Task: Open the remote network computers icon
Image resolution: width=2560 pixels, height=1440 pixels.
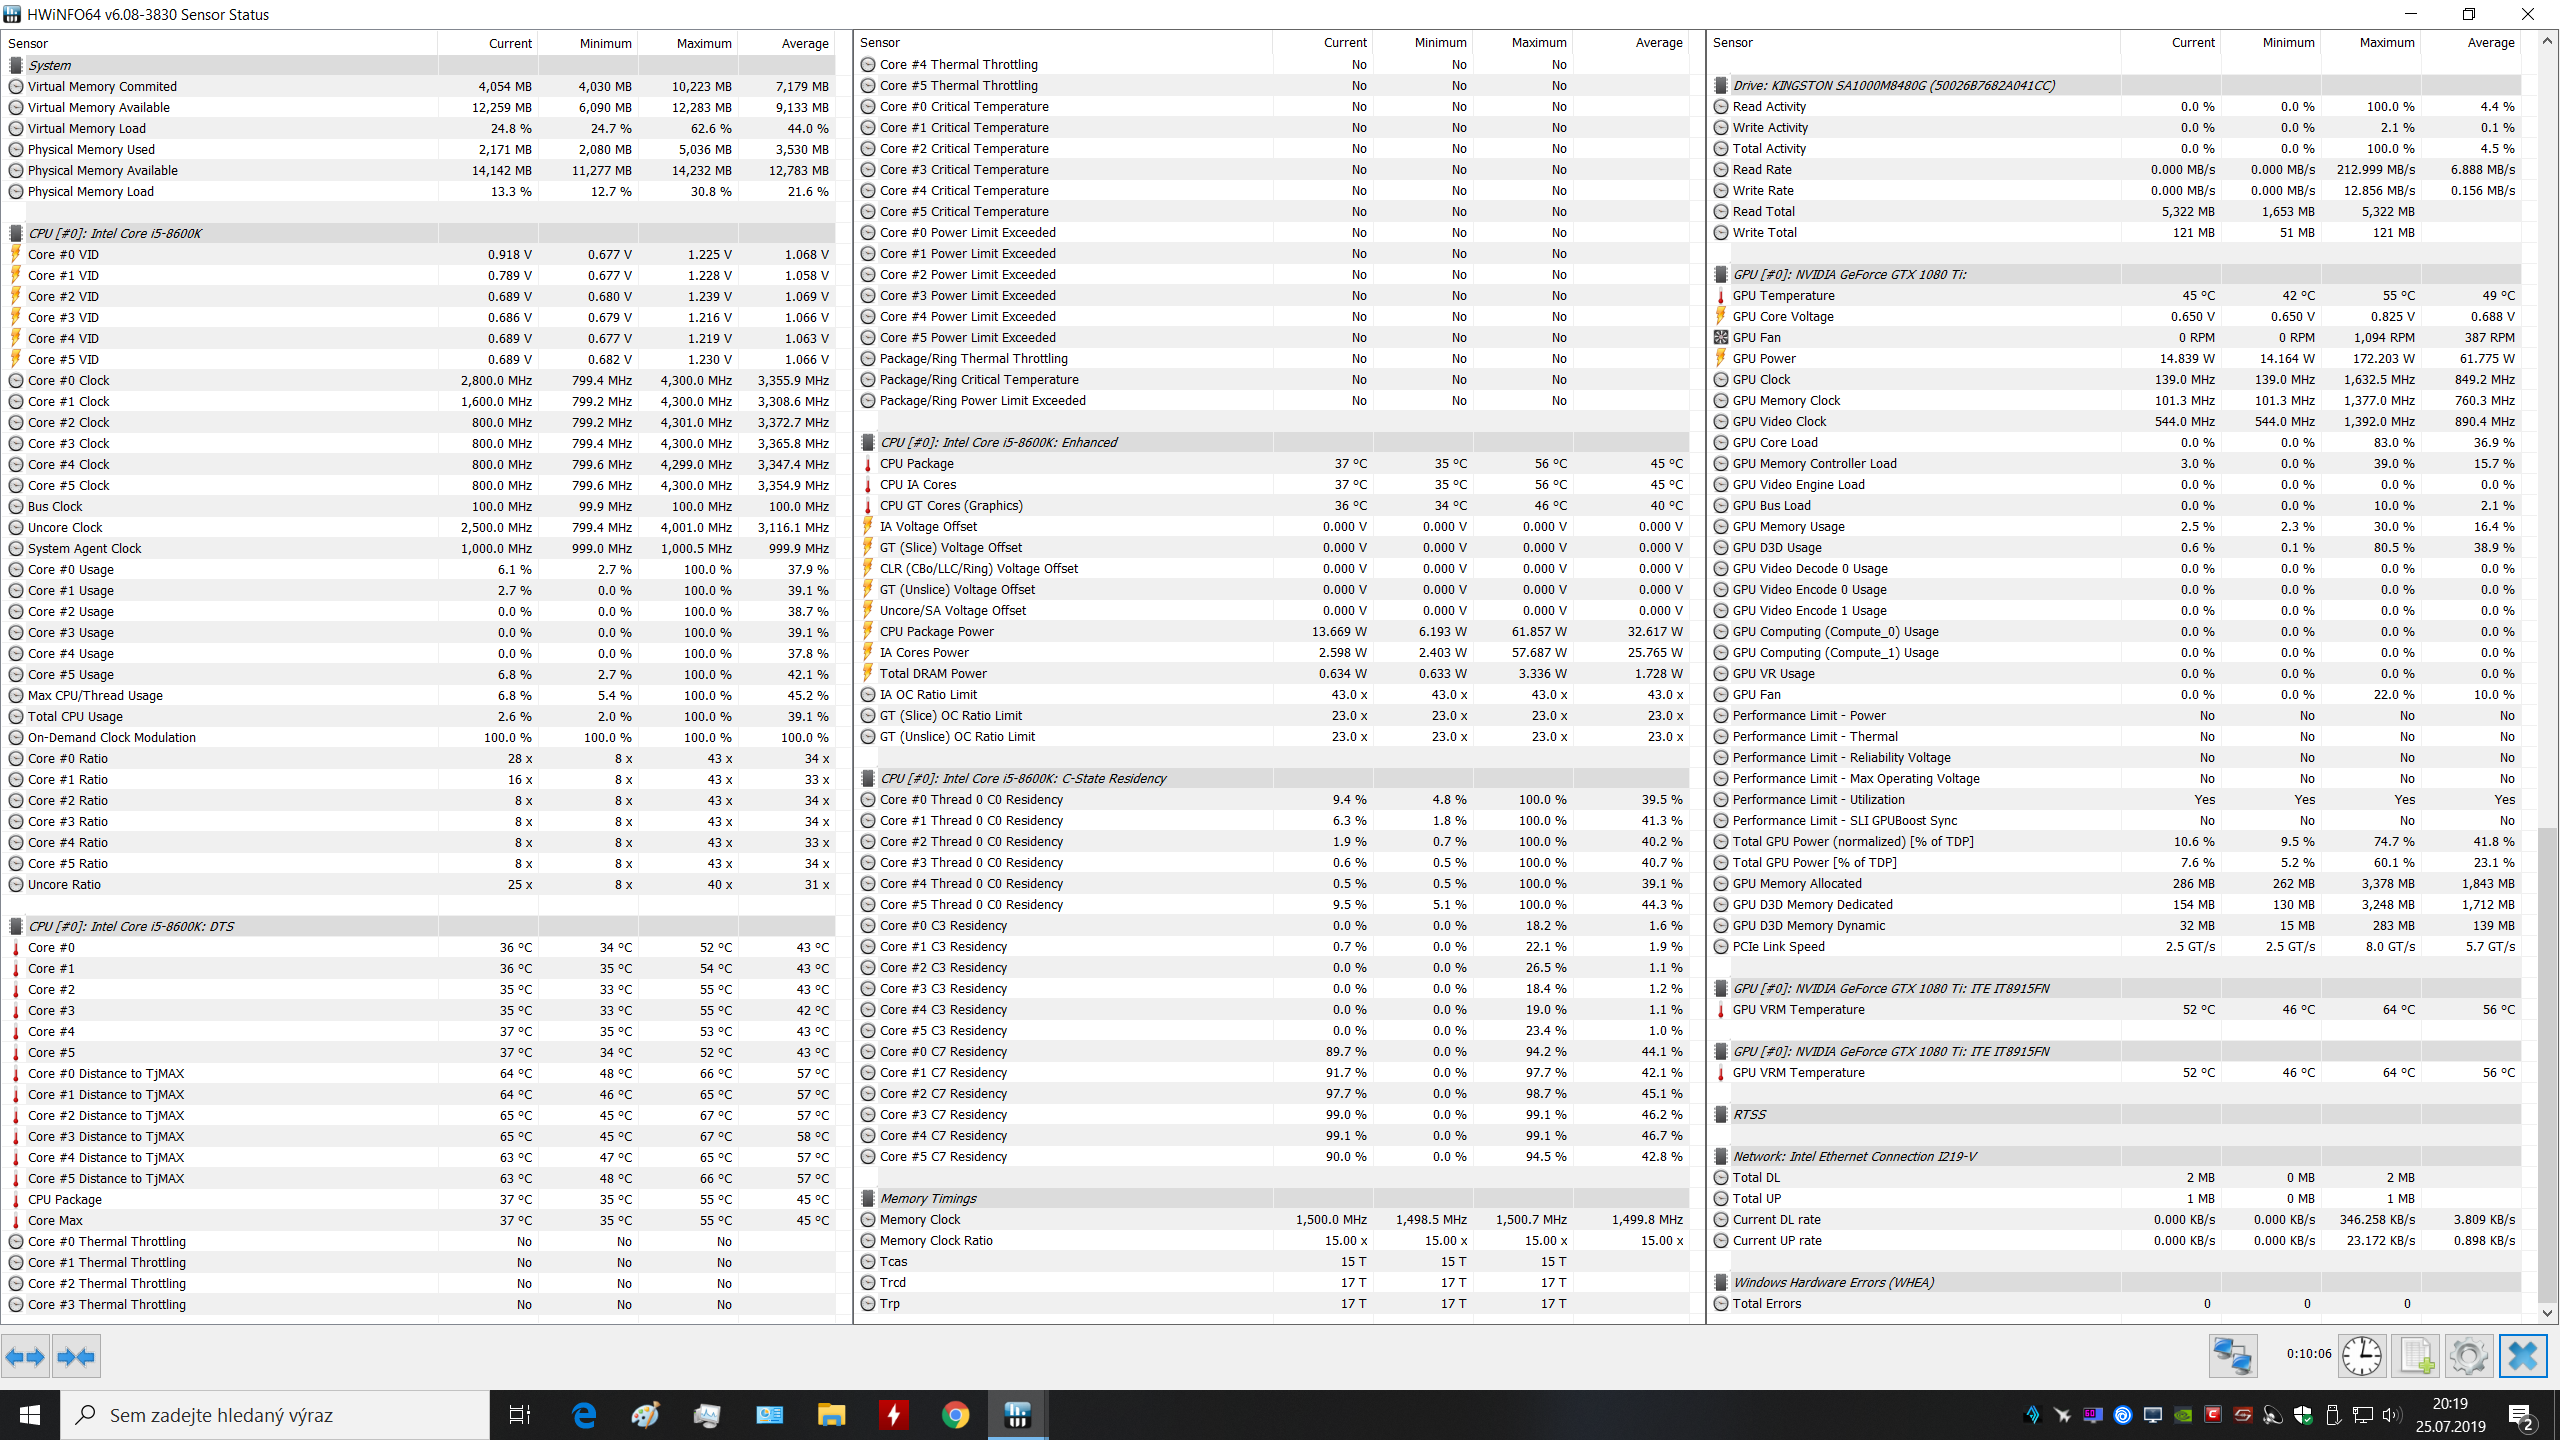Action: click(2232, 1357)
